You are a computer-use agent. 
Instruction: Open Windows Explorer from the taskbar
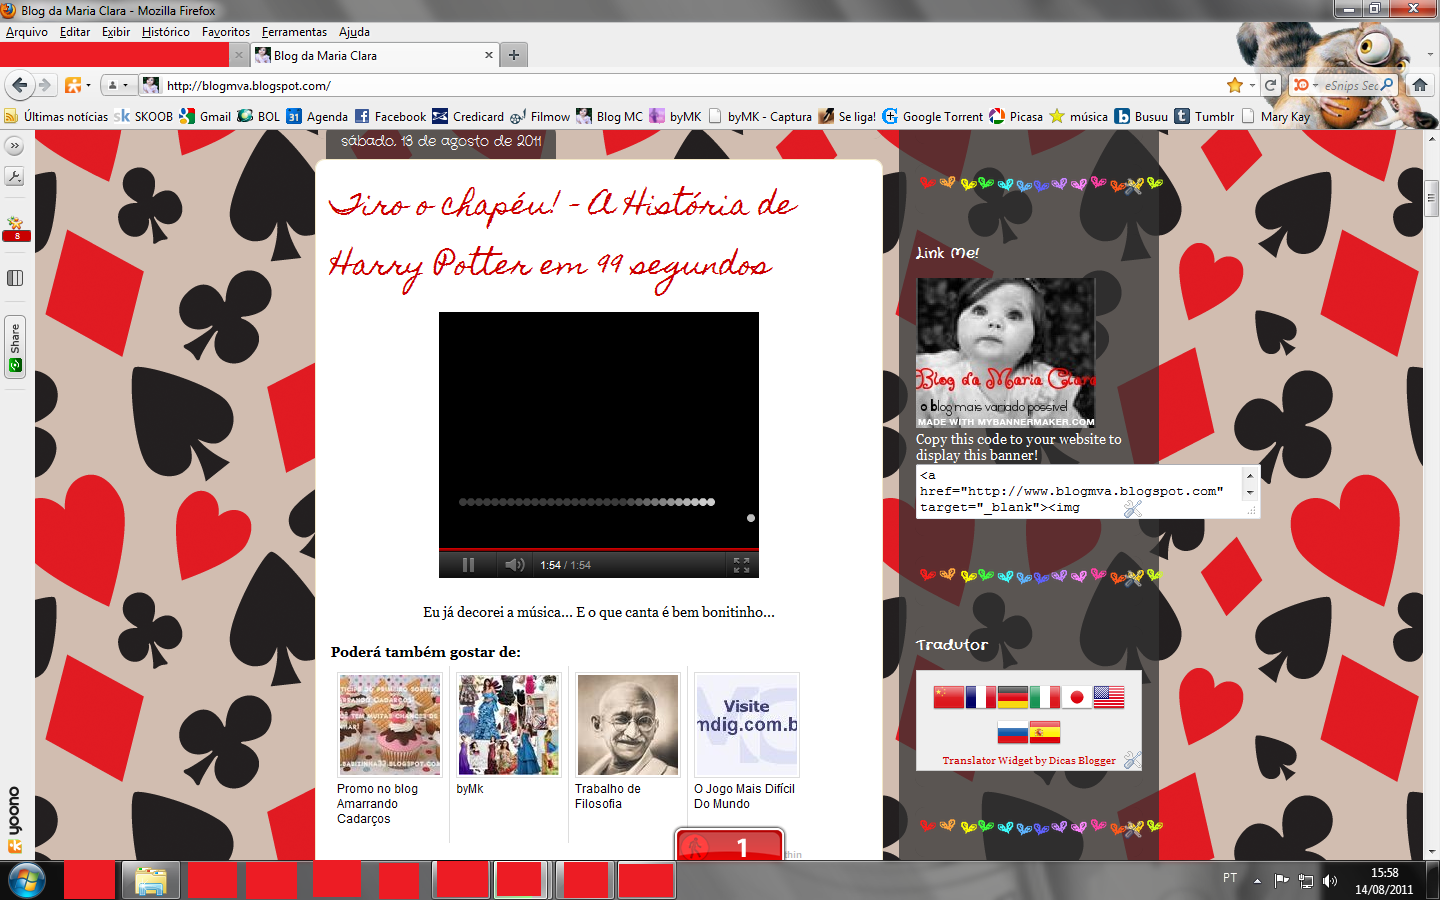[150, 881]
